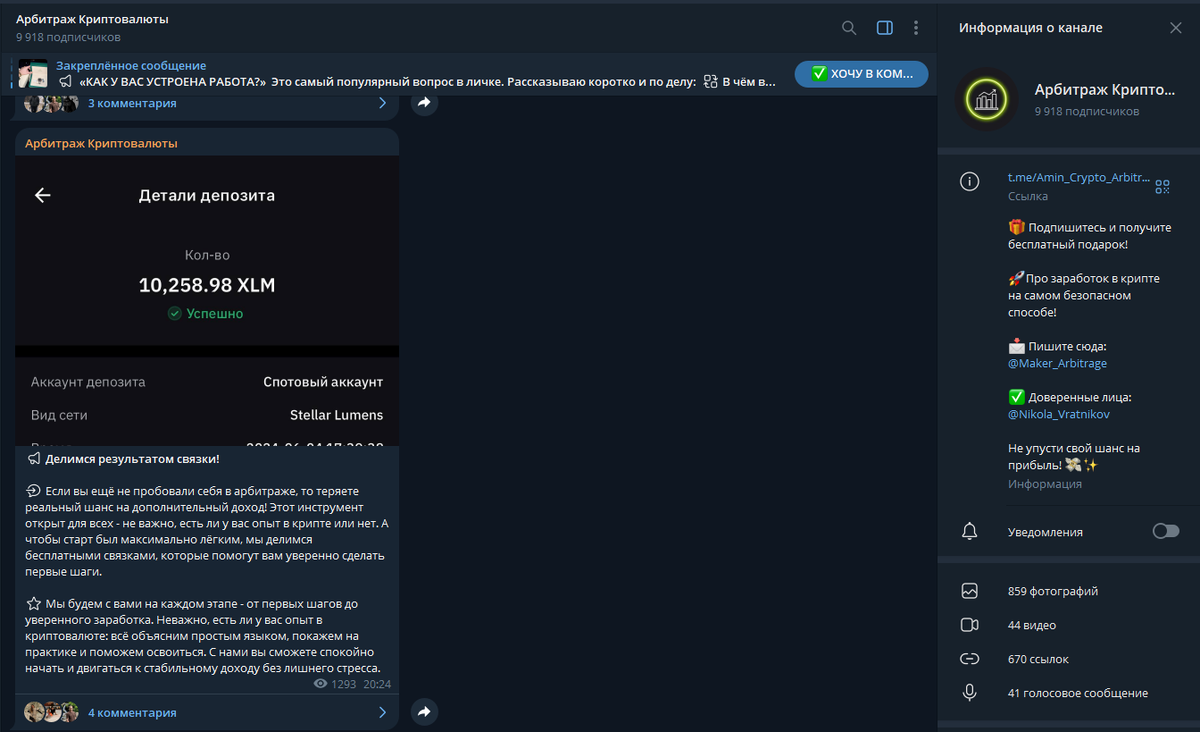Click the Арбитраж Криптовалюты post author name
Image resolution: width=1200 pixels, height=732 pixels.
pyautogui.click(x=102, y=143)
